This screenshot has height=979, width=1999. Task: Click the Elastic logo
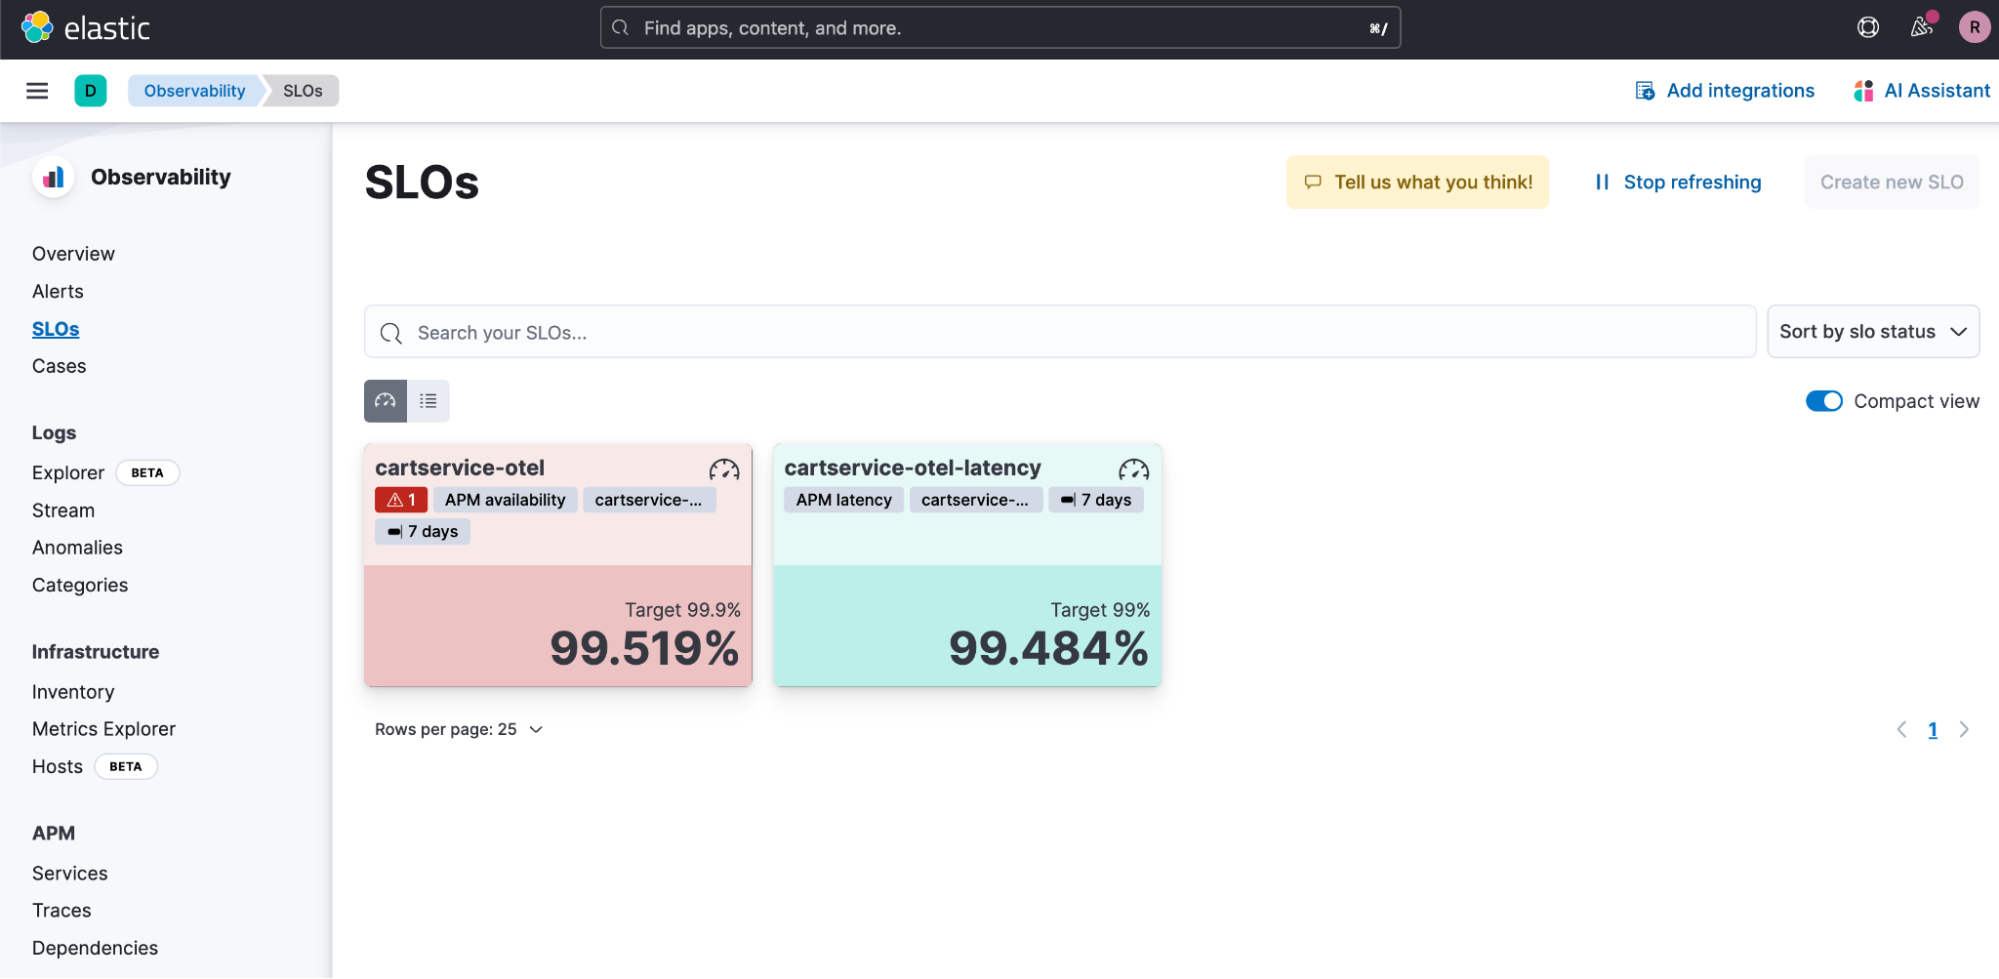[x=86, y=28]
